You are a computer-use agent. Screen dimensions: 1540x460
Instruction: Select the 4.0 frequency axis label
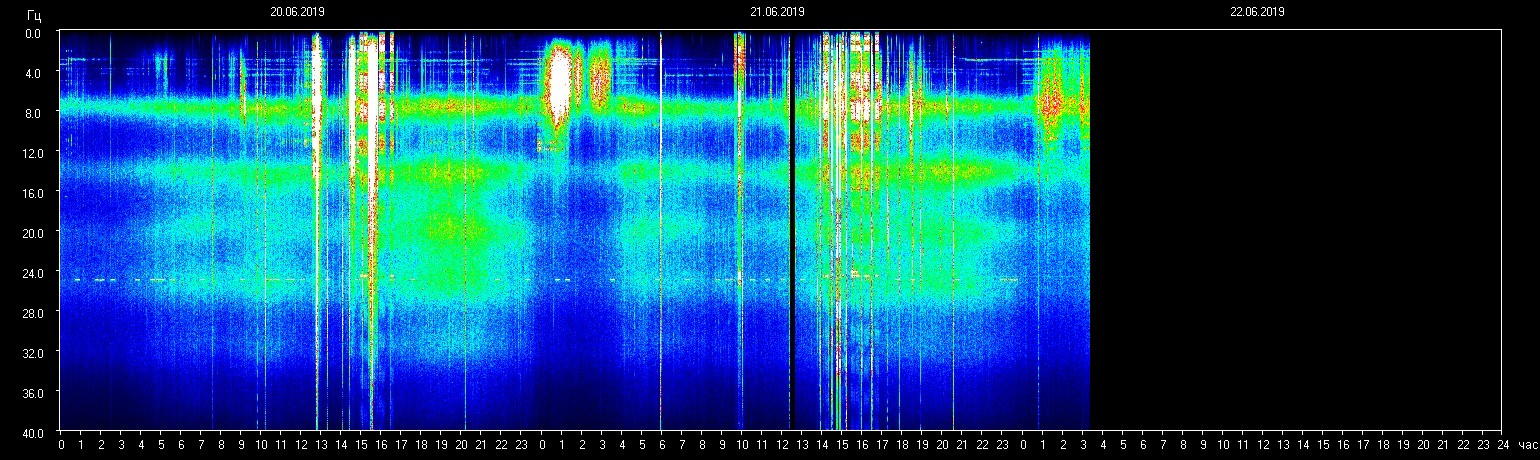(x=35, y=73)
